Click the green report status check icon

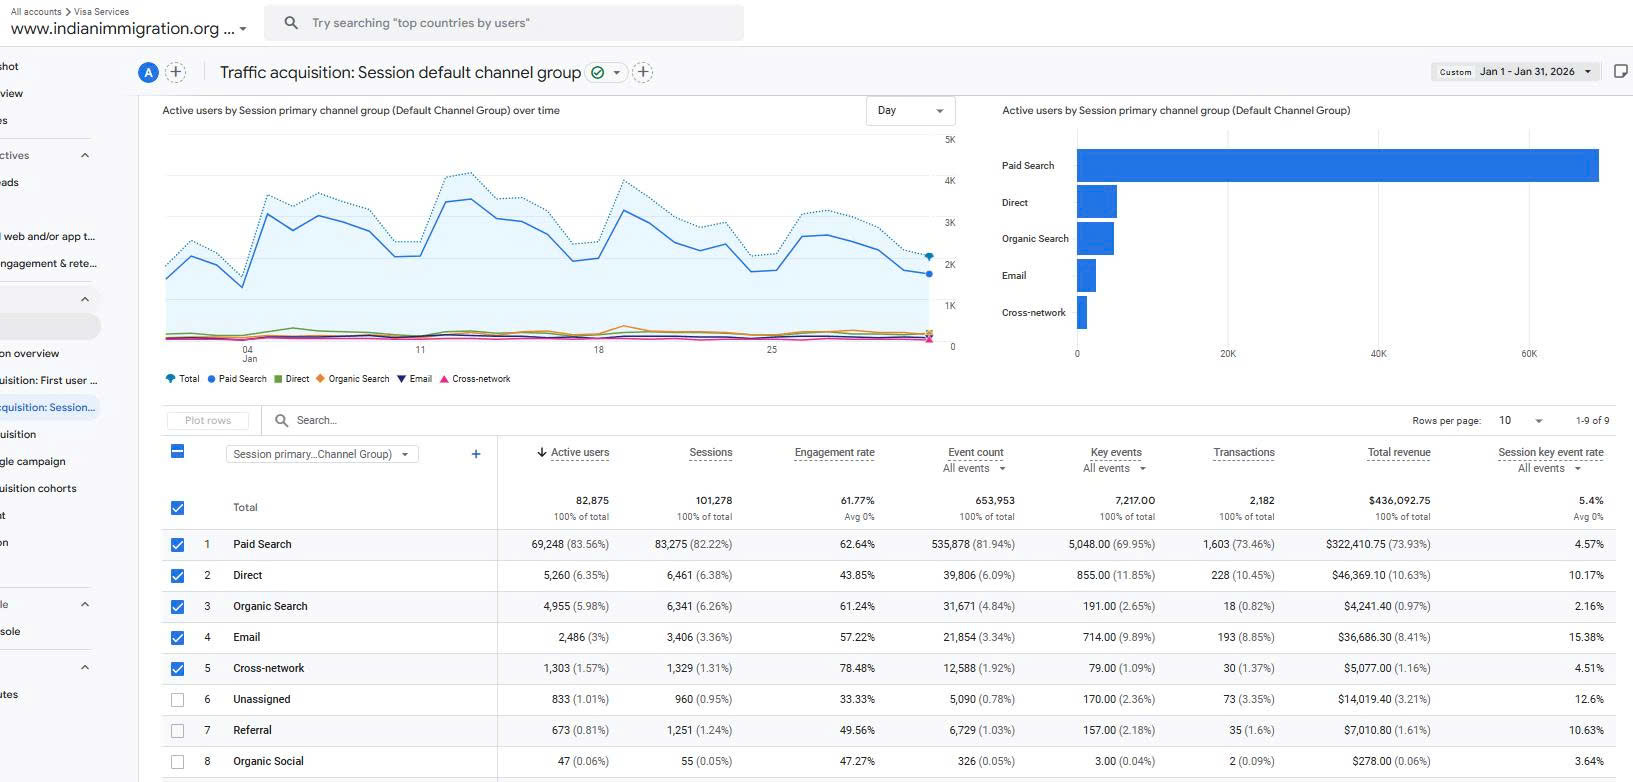tap(598, 72)
